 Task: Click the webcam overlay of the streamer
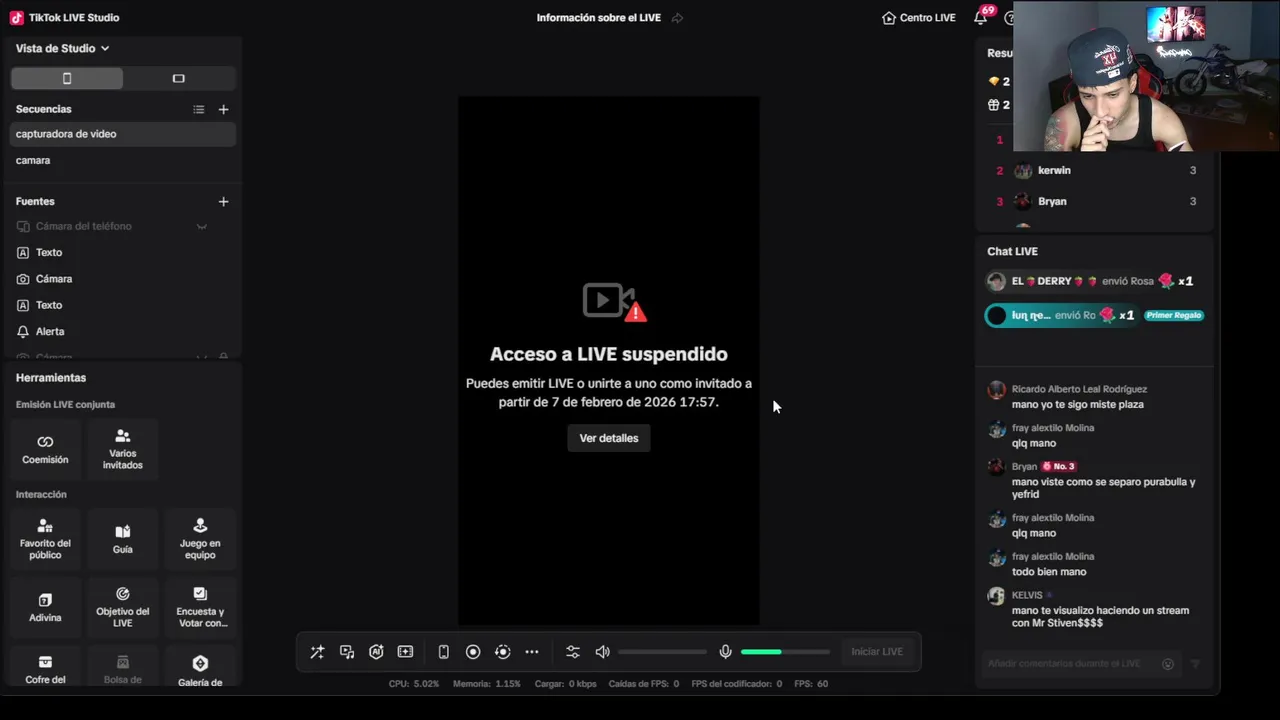[x=1146, y=76]
